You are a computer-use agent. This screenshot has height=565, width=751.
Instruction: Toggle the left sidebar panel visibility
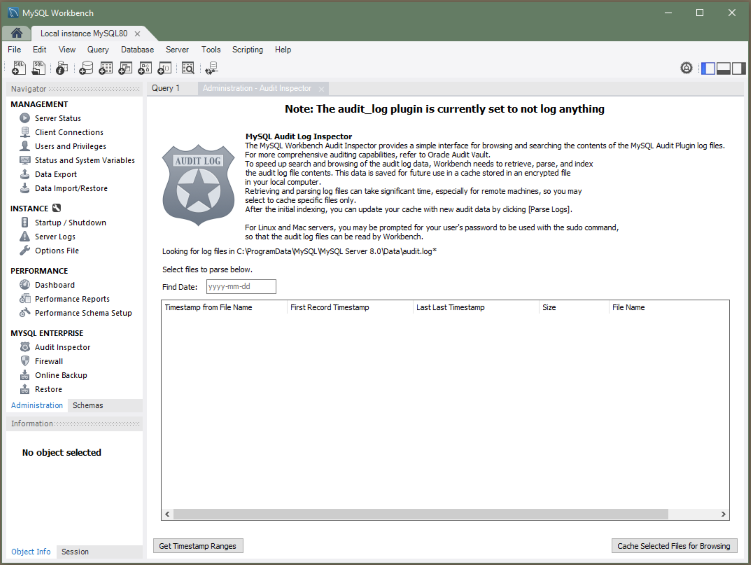coord(708,68)
